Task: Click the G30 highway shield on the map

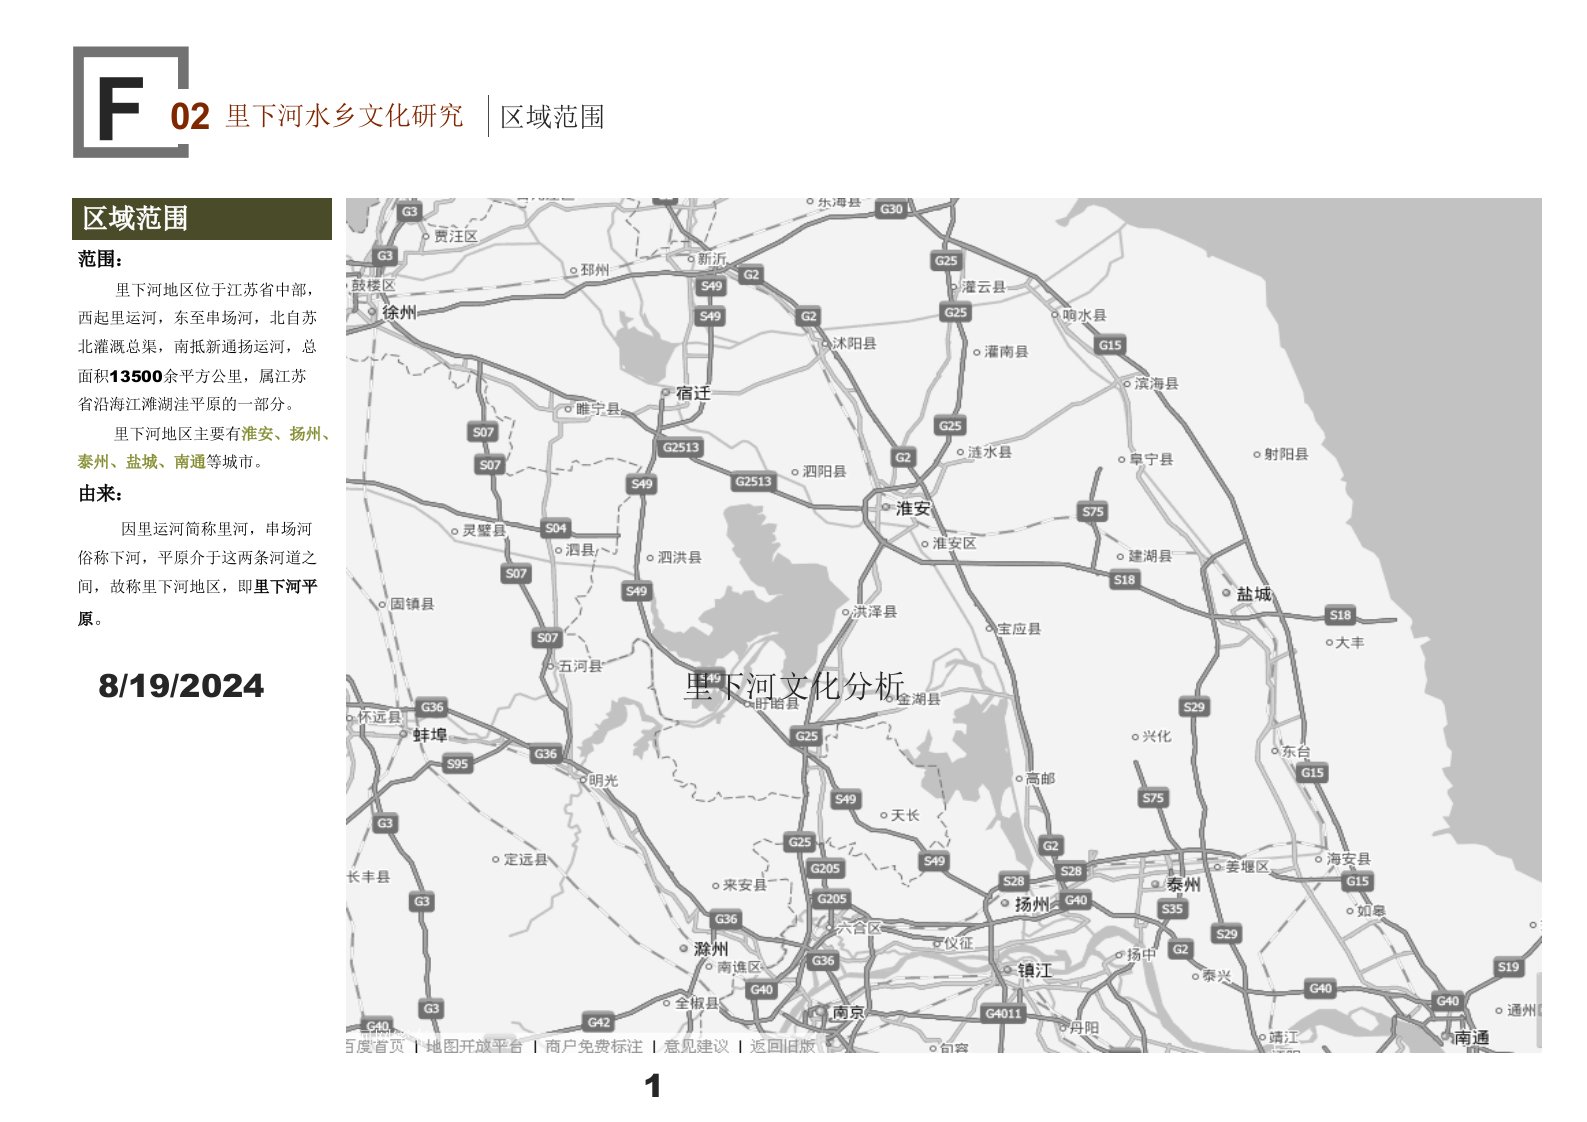Action: 890,210
